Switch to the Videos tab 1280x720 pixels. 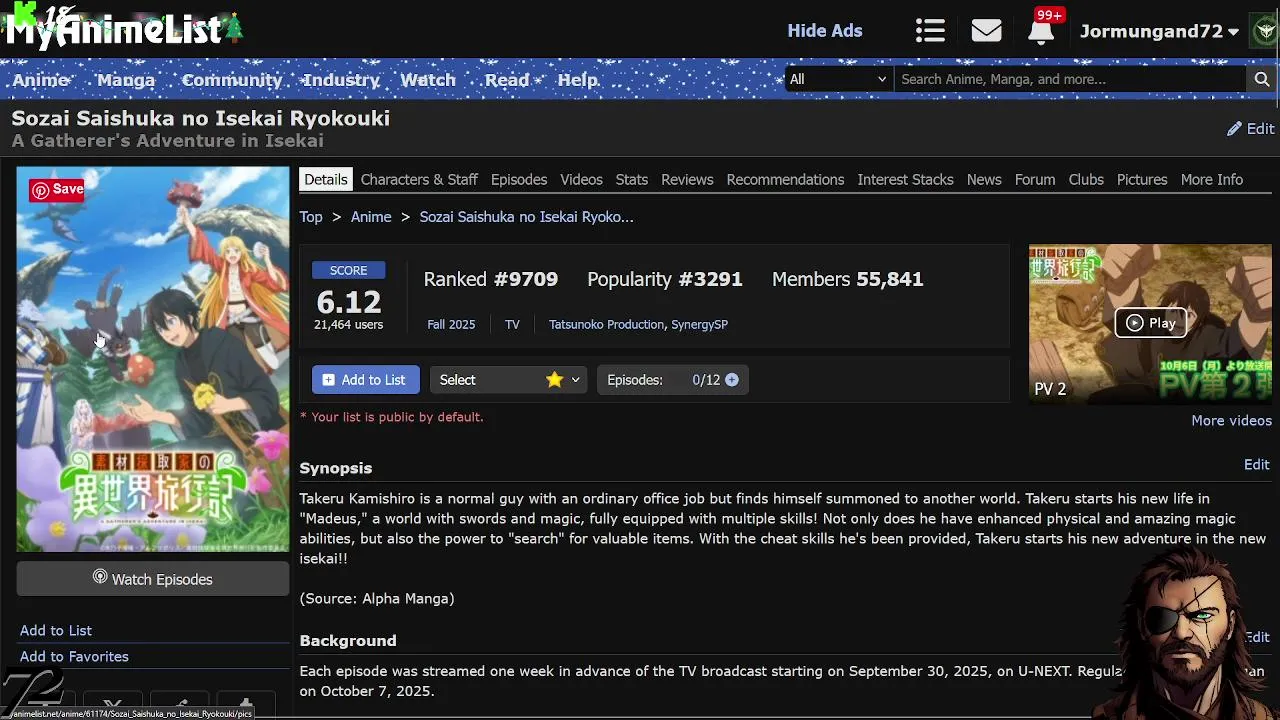click(x=581, y=180)
